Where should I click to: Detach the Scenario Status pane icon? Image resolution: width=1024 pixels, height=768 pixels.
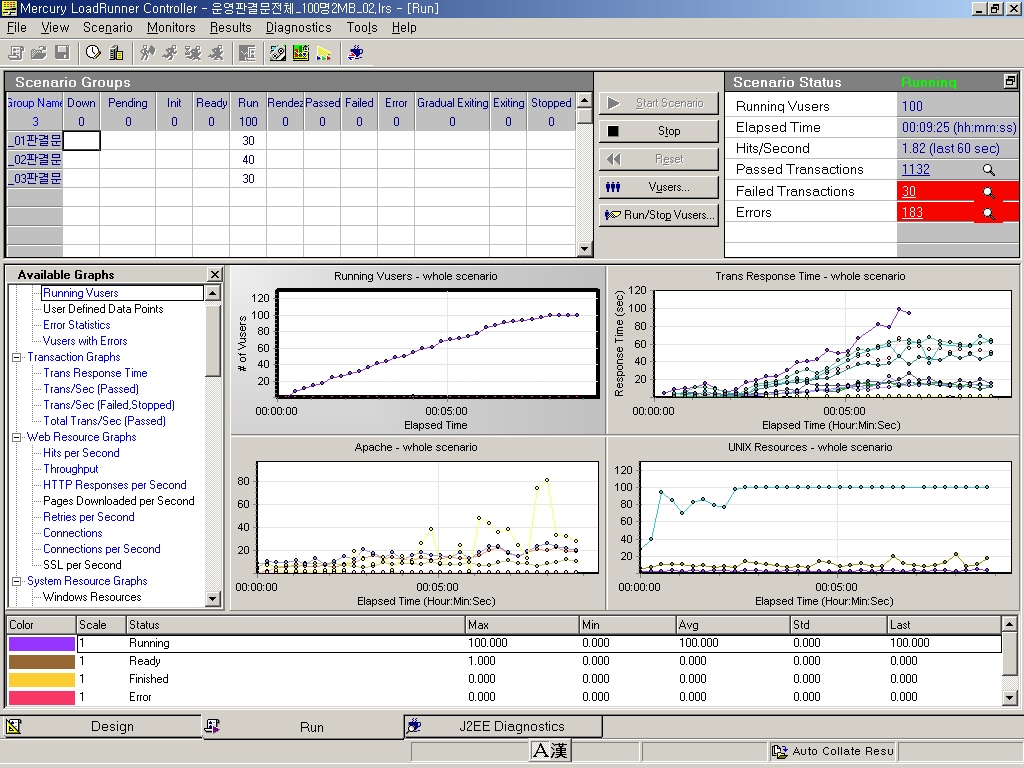point(1010,81)
